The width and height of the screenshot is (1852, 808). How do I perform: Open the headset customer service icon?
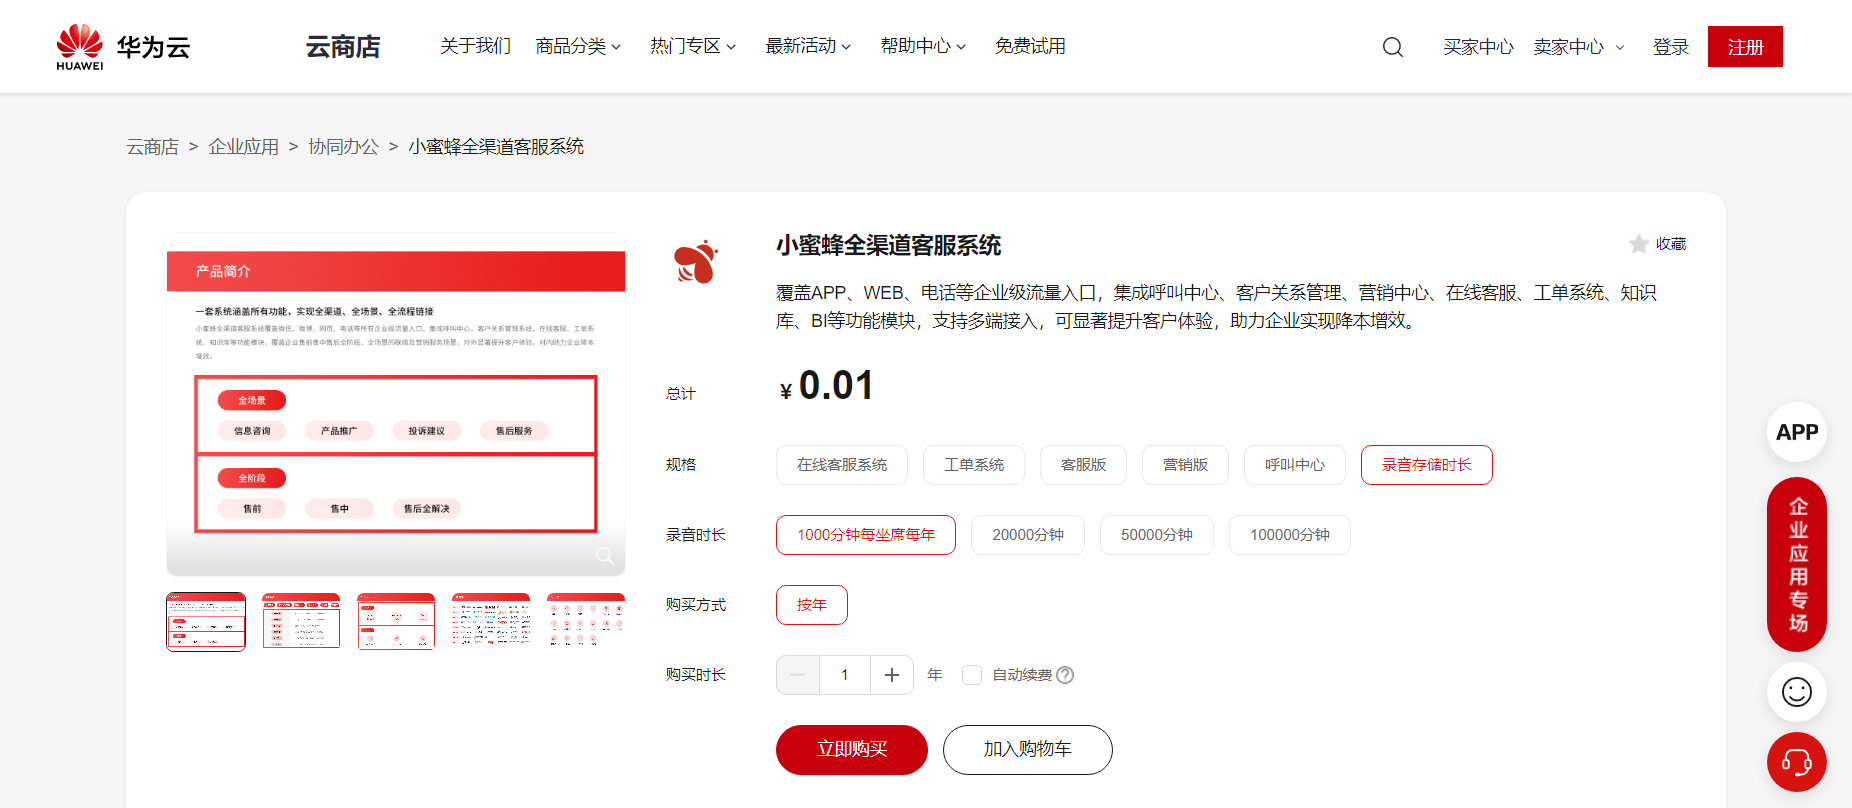[1796, 762]
